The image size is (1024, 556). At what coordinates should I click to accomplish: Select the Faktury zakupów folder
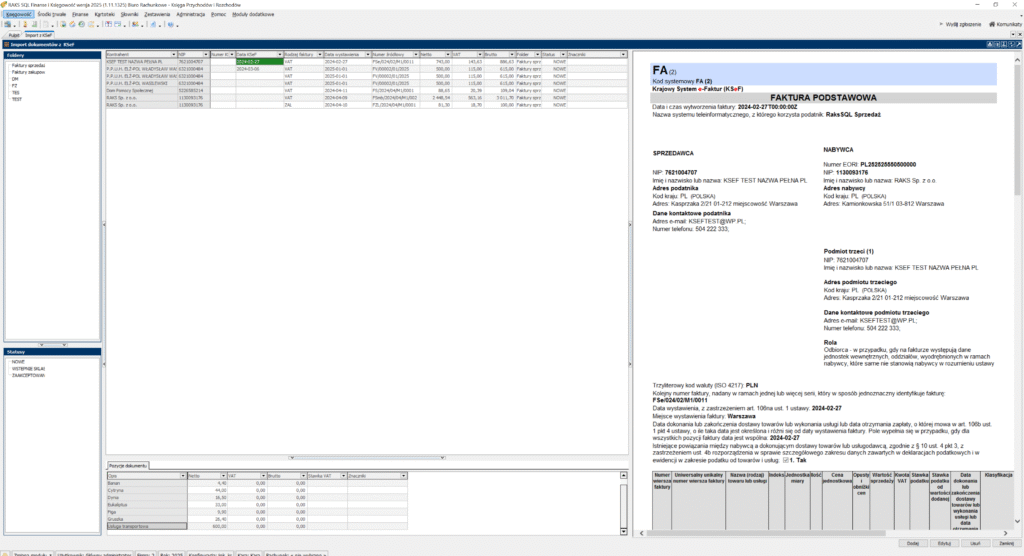click(x=28, y=72)
